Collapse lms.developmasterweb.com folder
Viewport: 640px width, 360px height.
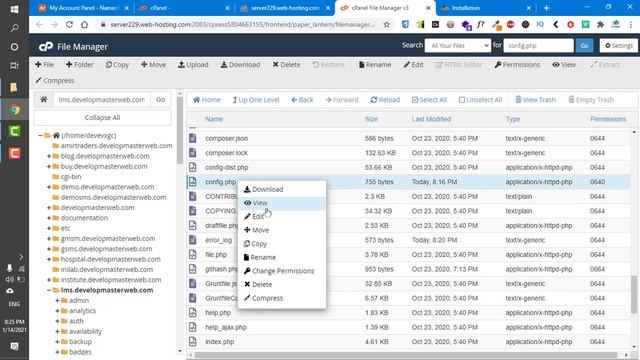[49, 290]
